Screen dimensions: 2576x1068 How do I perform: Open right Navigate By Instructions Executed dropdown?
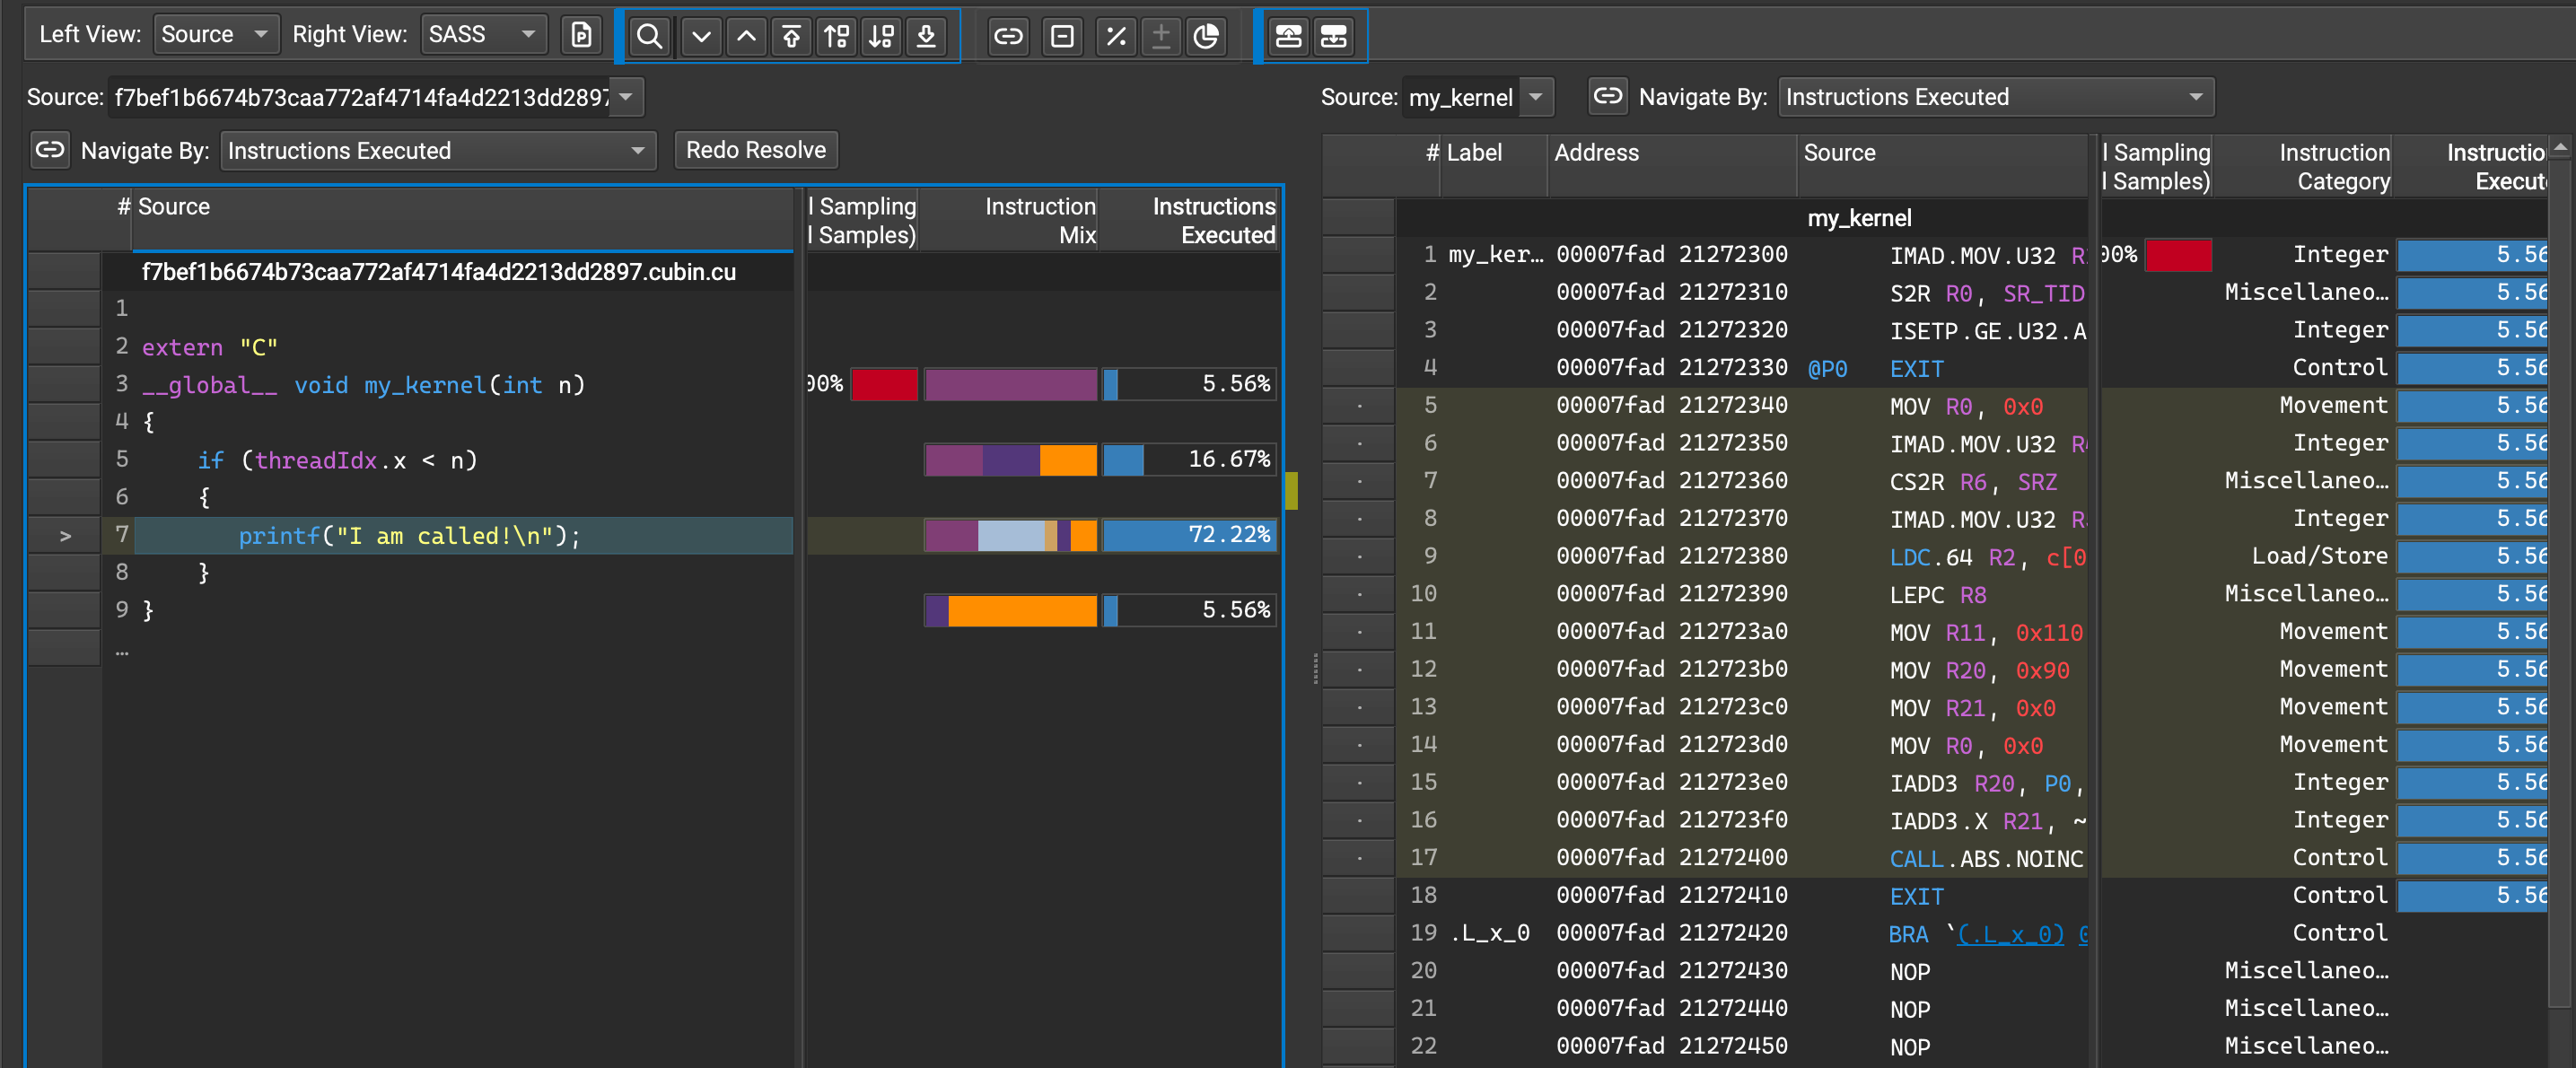click(x=1996, y=97)
